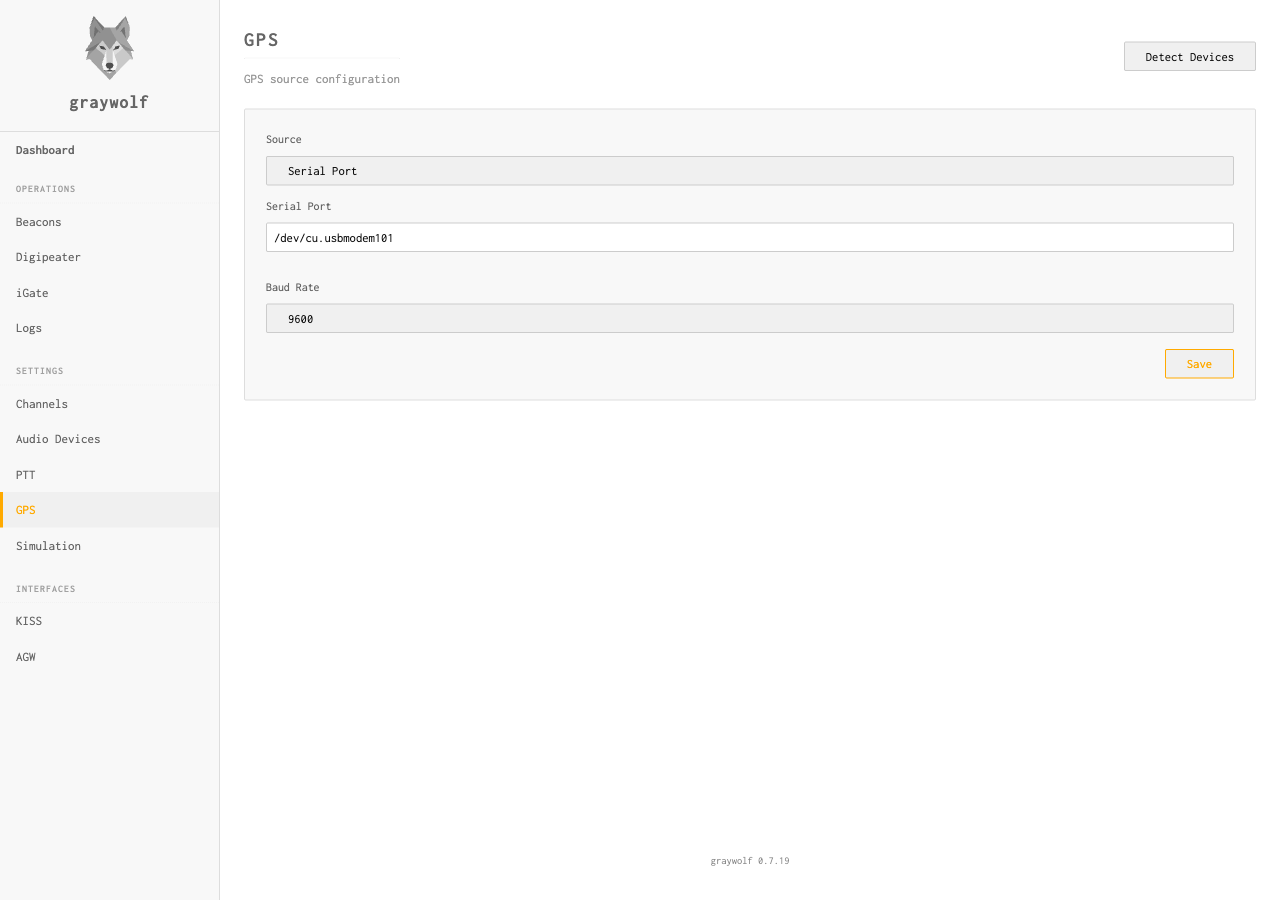This screenshot has width=1280, height=900.
Task: Click inside the Serial Port text field
Action: [x=750, y=237]
